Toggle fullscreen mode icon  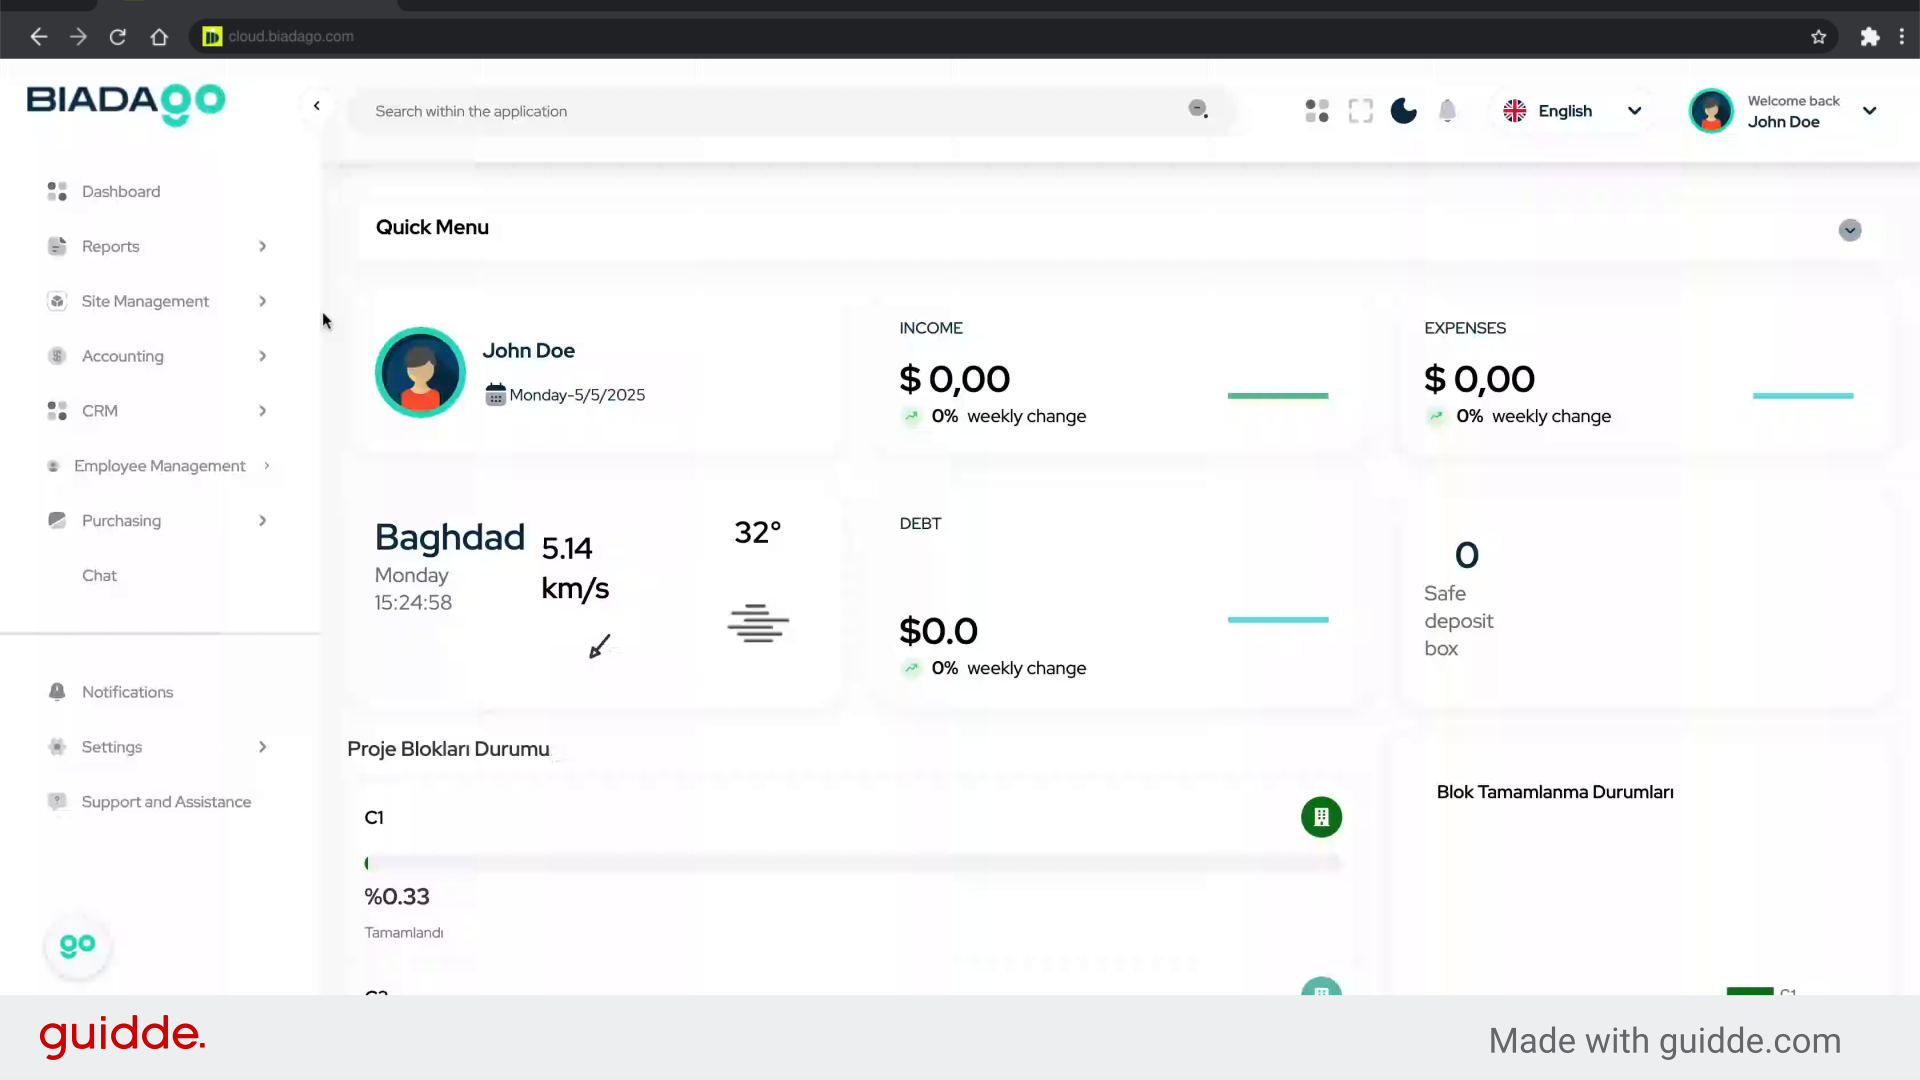(x=1360, y=111)
